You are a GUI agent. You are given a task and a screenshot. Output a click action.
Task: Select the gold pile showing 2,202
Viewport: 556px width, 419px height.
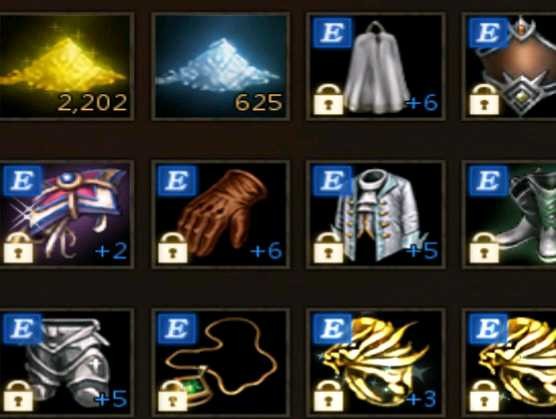pyautogui.click(x=66, y=67)
